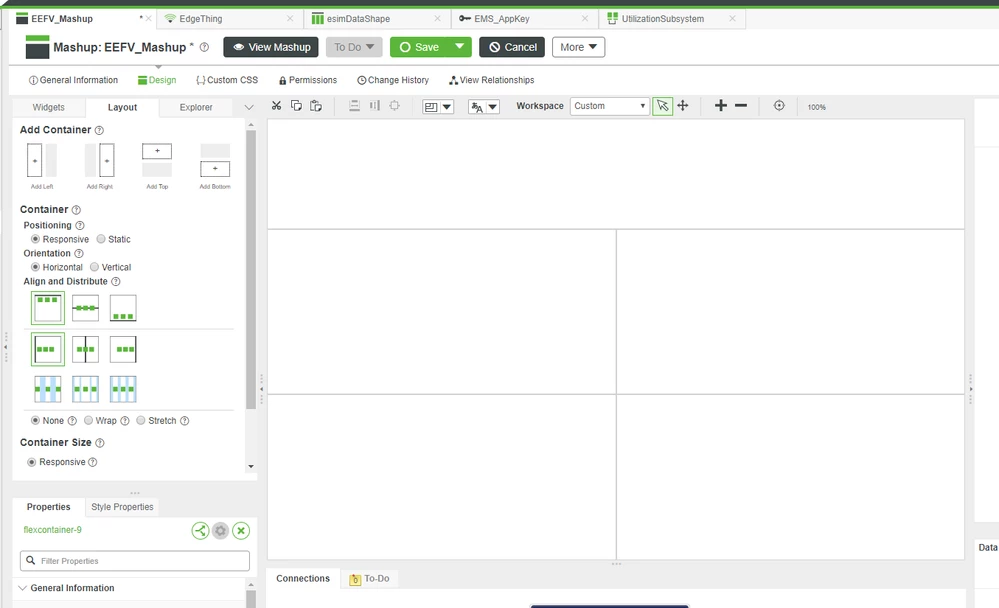
Task: Choose right horizontal alignment icon
Action: click(123, 349)
